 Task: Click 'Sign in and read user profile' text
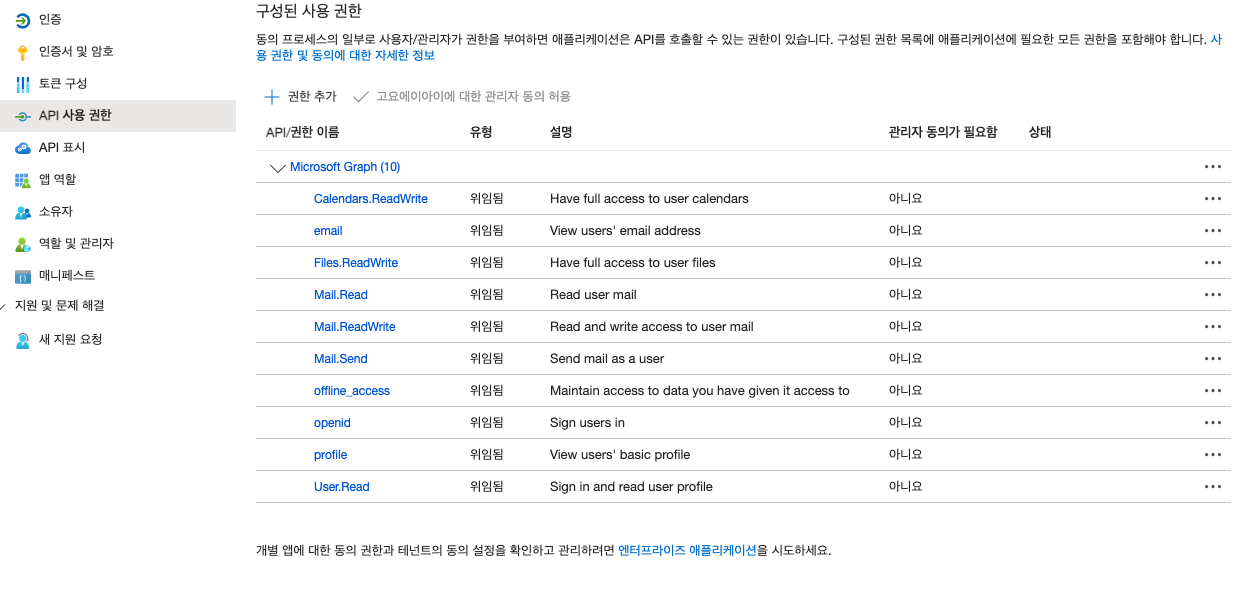click(x=631, y=487)
